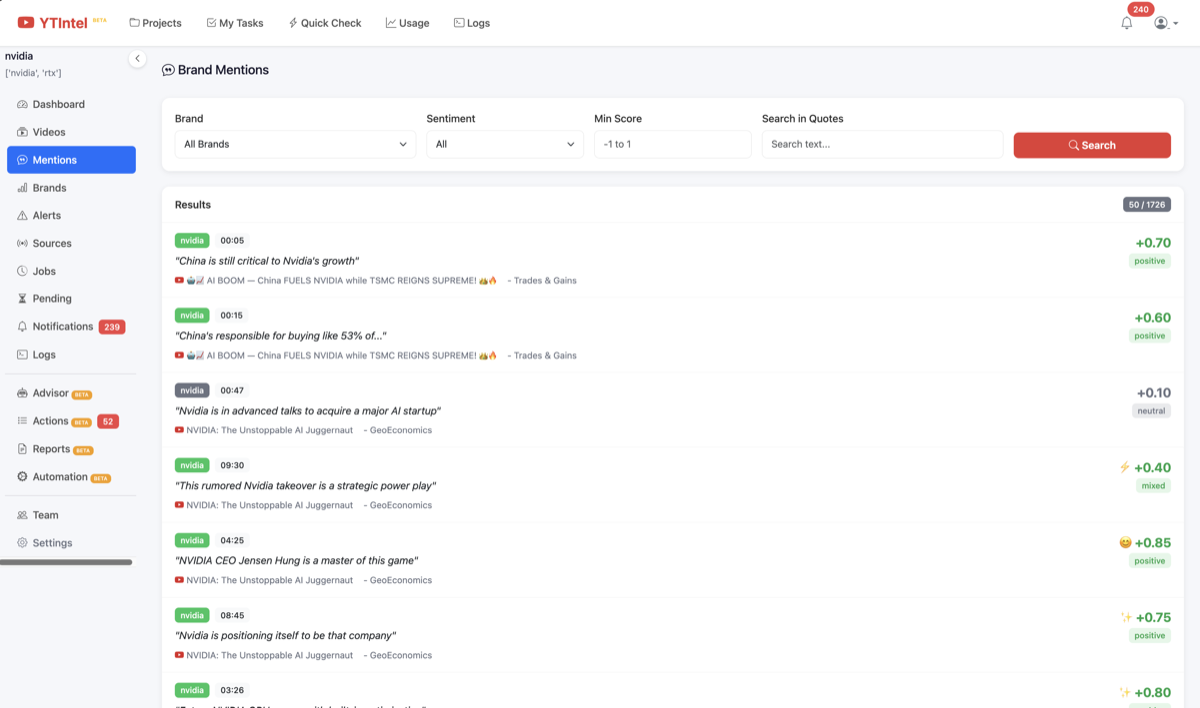
Task: Go to Videos in the sidebar
Action: click(x=48, y=132)
